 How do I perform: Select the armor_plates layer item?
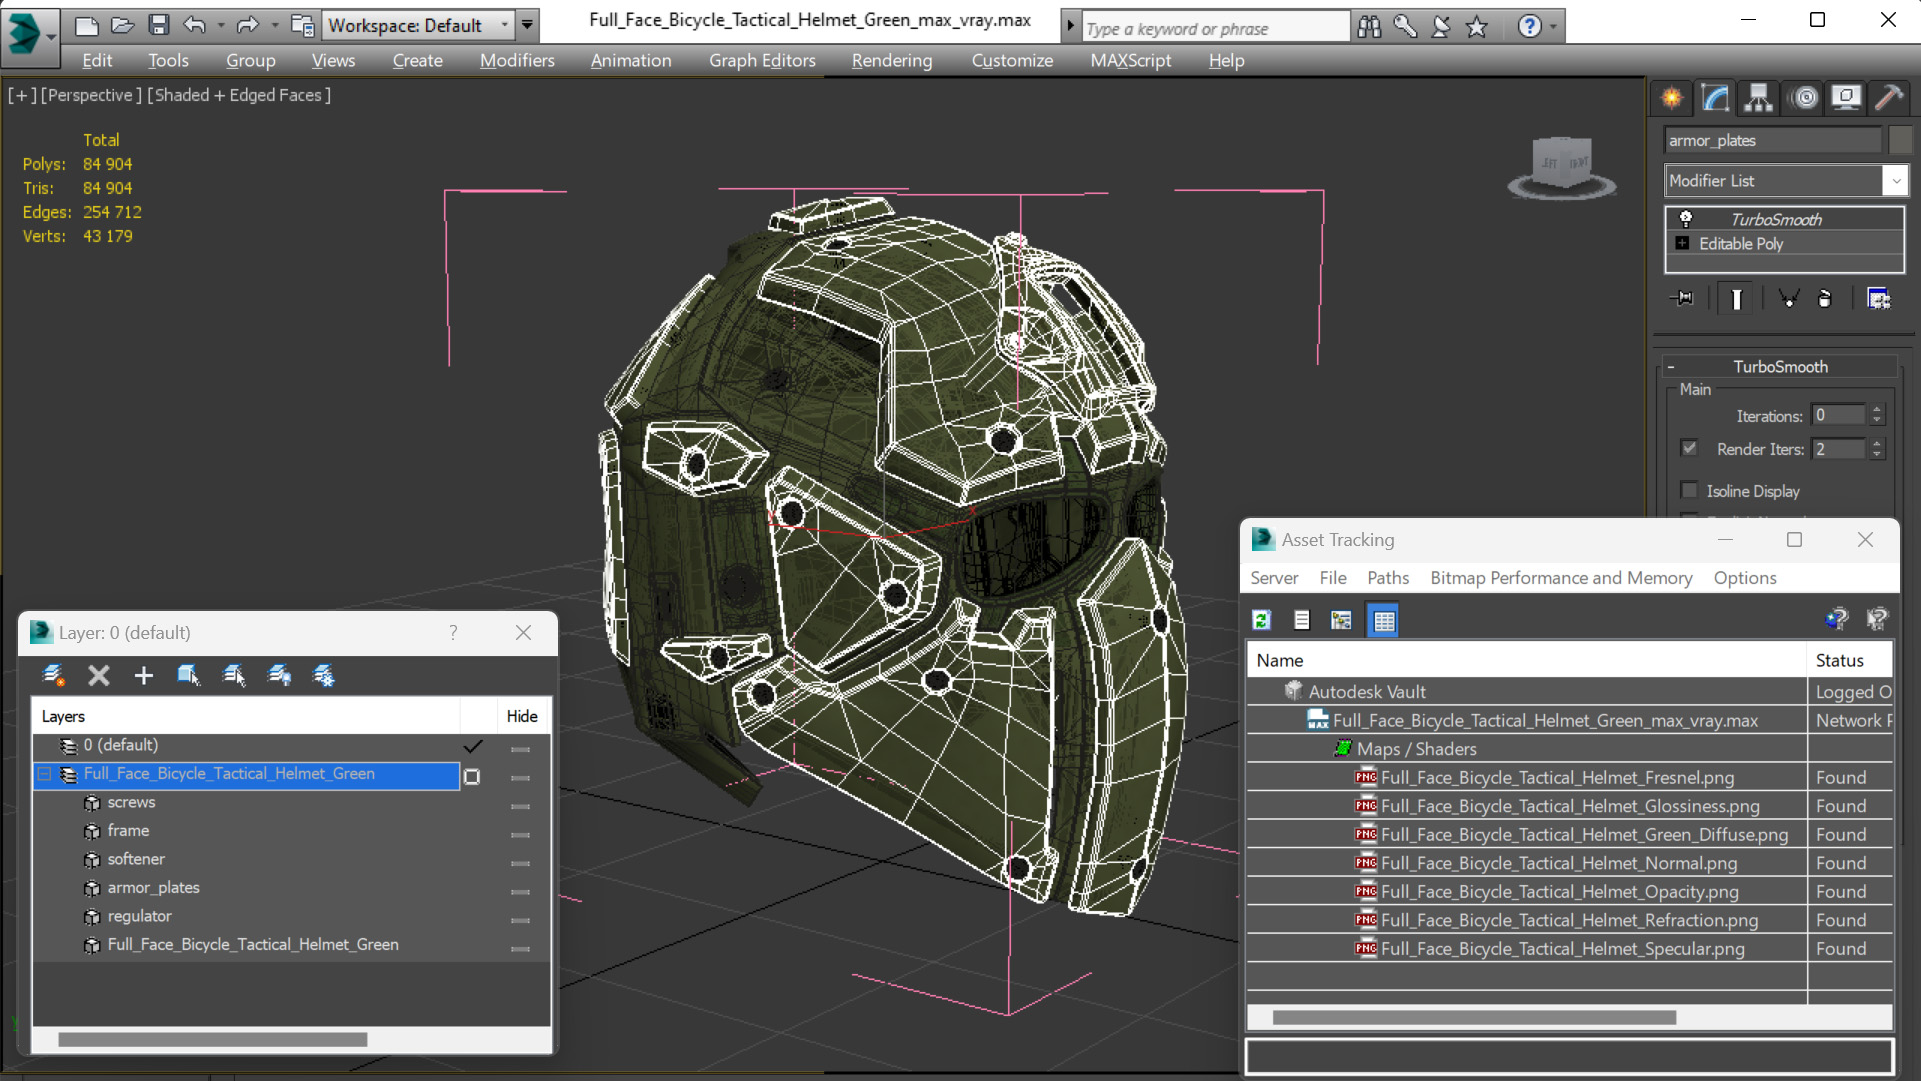tap(152, 887)
